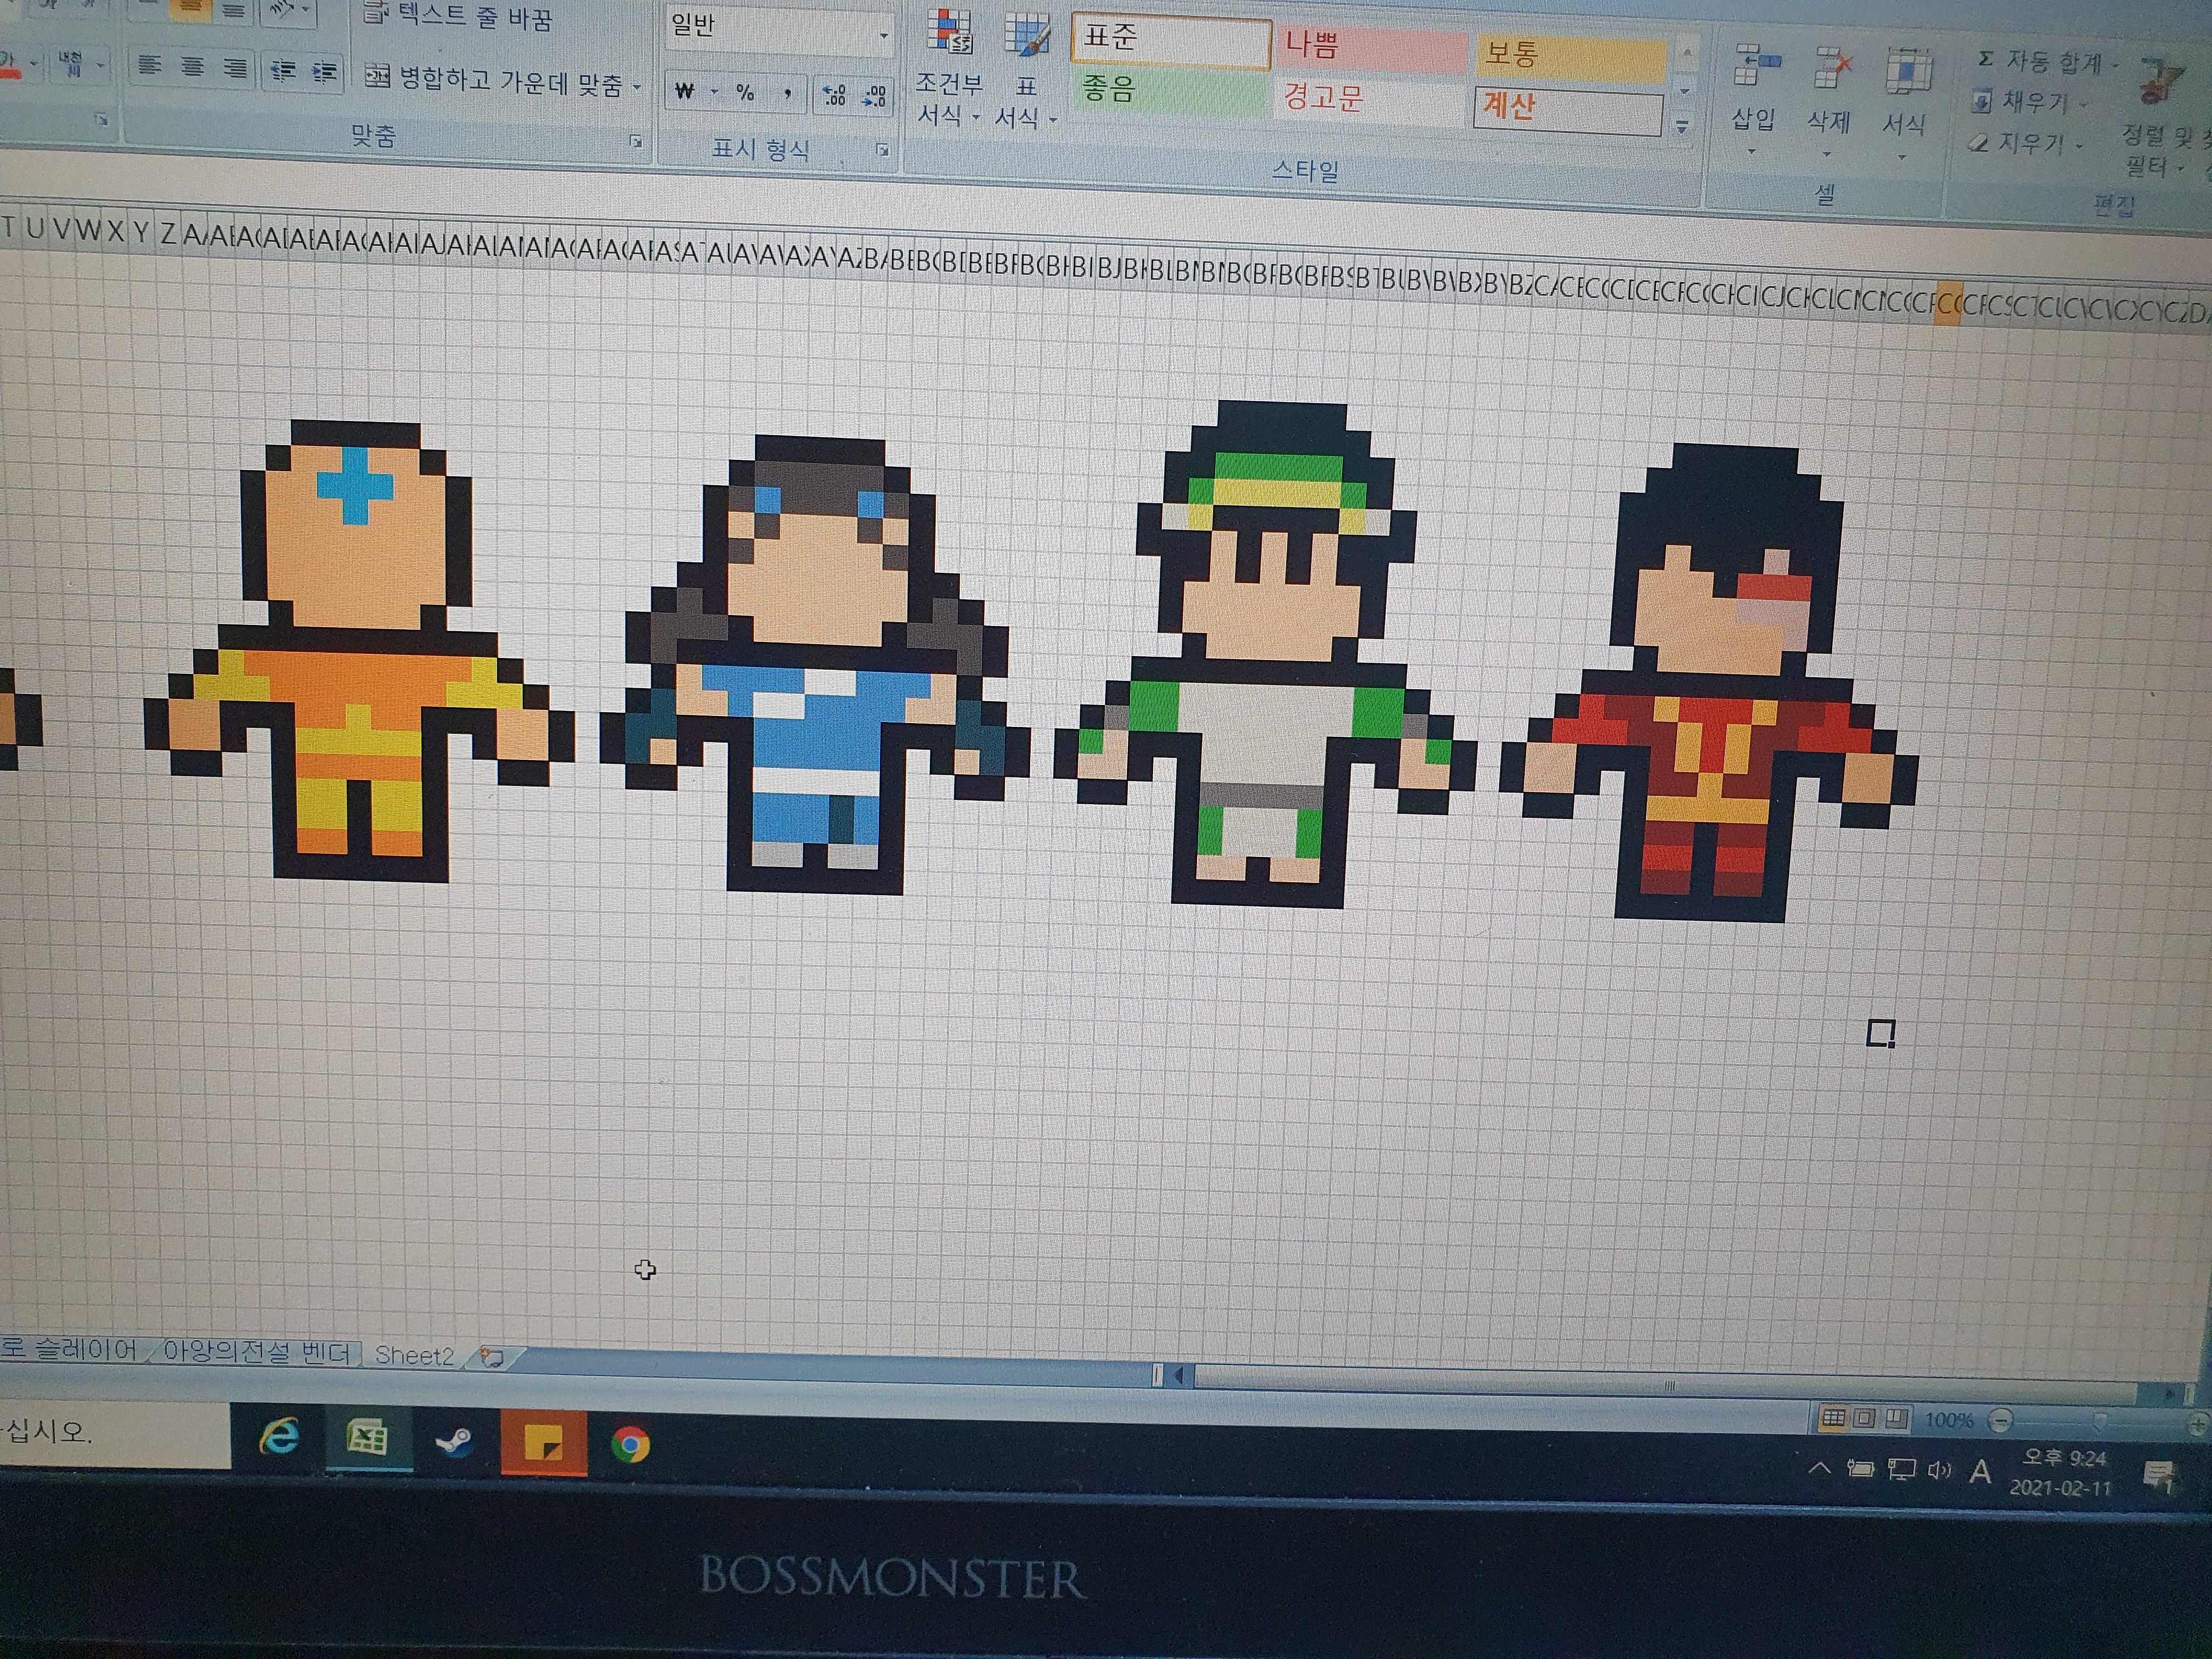Apply 표준 cell style
The image size is (2212, 1659).
(1171, 41)
